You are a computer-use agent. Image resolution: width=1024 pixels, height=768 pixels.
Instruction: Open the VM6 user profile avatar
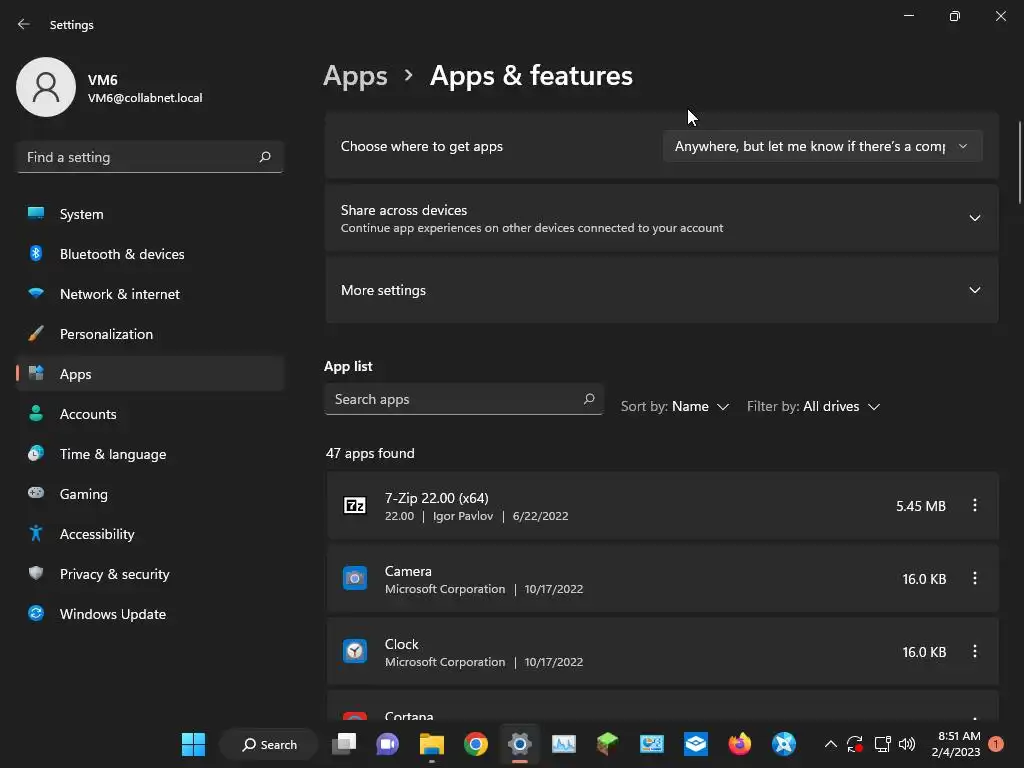point(46,87)
